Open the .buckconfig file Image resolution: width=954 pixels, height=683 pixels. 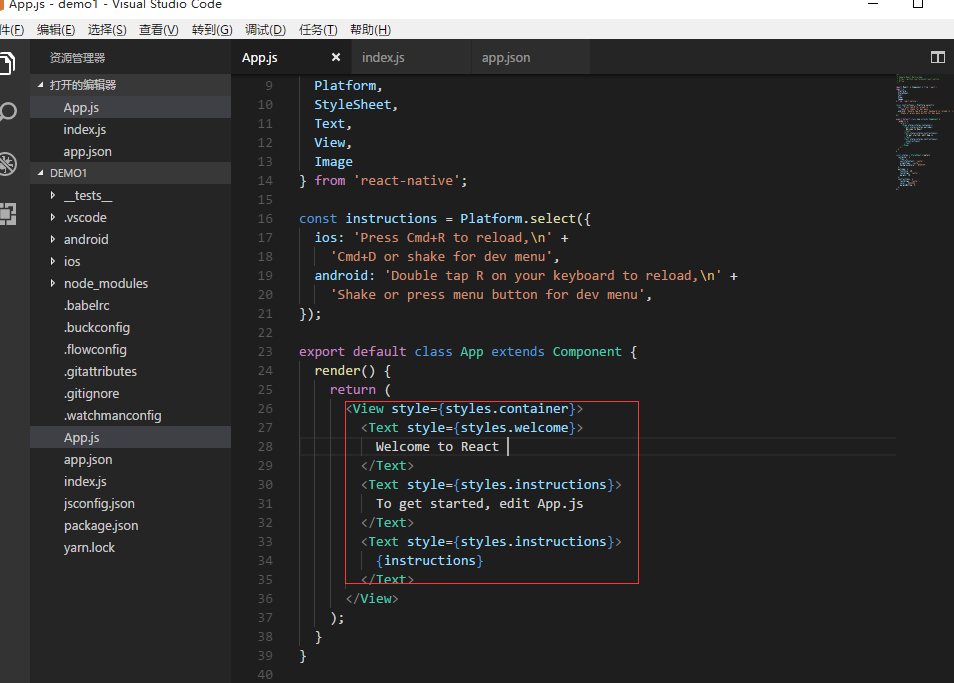pyautogui.click(x=130, y=327)
